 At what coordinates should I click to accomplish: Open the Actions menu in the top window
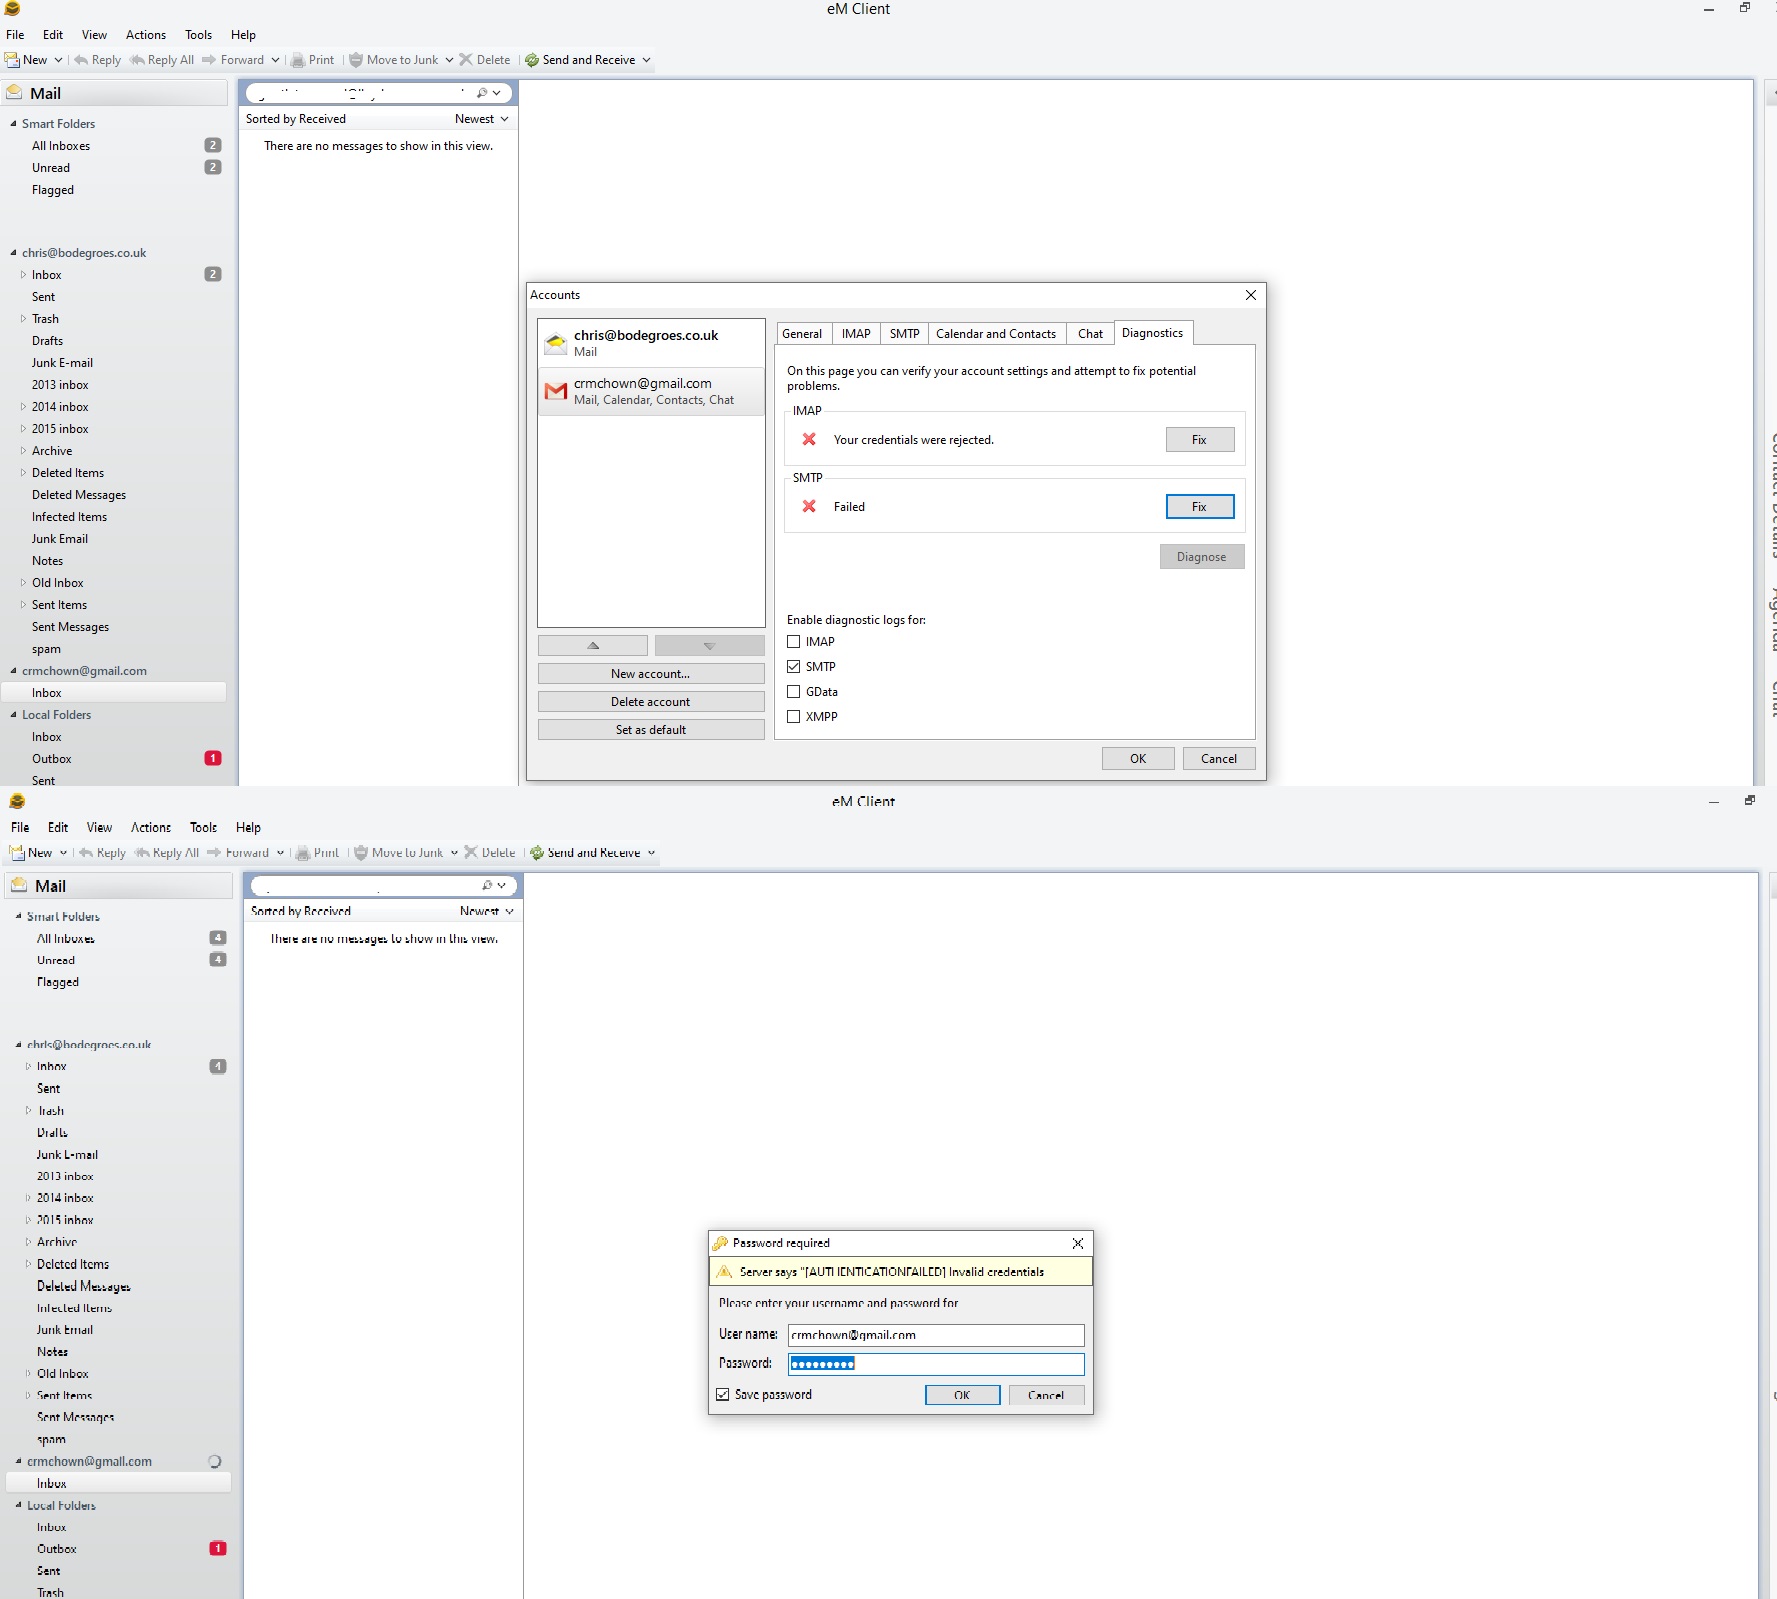coord(146,35)
